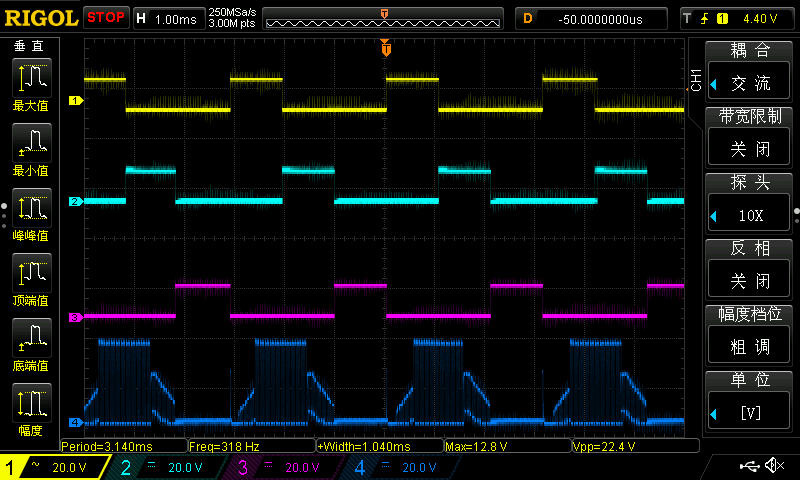
Task: Click the speaker mute icon
Action: pyautogui.click(x=773, y=466)
